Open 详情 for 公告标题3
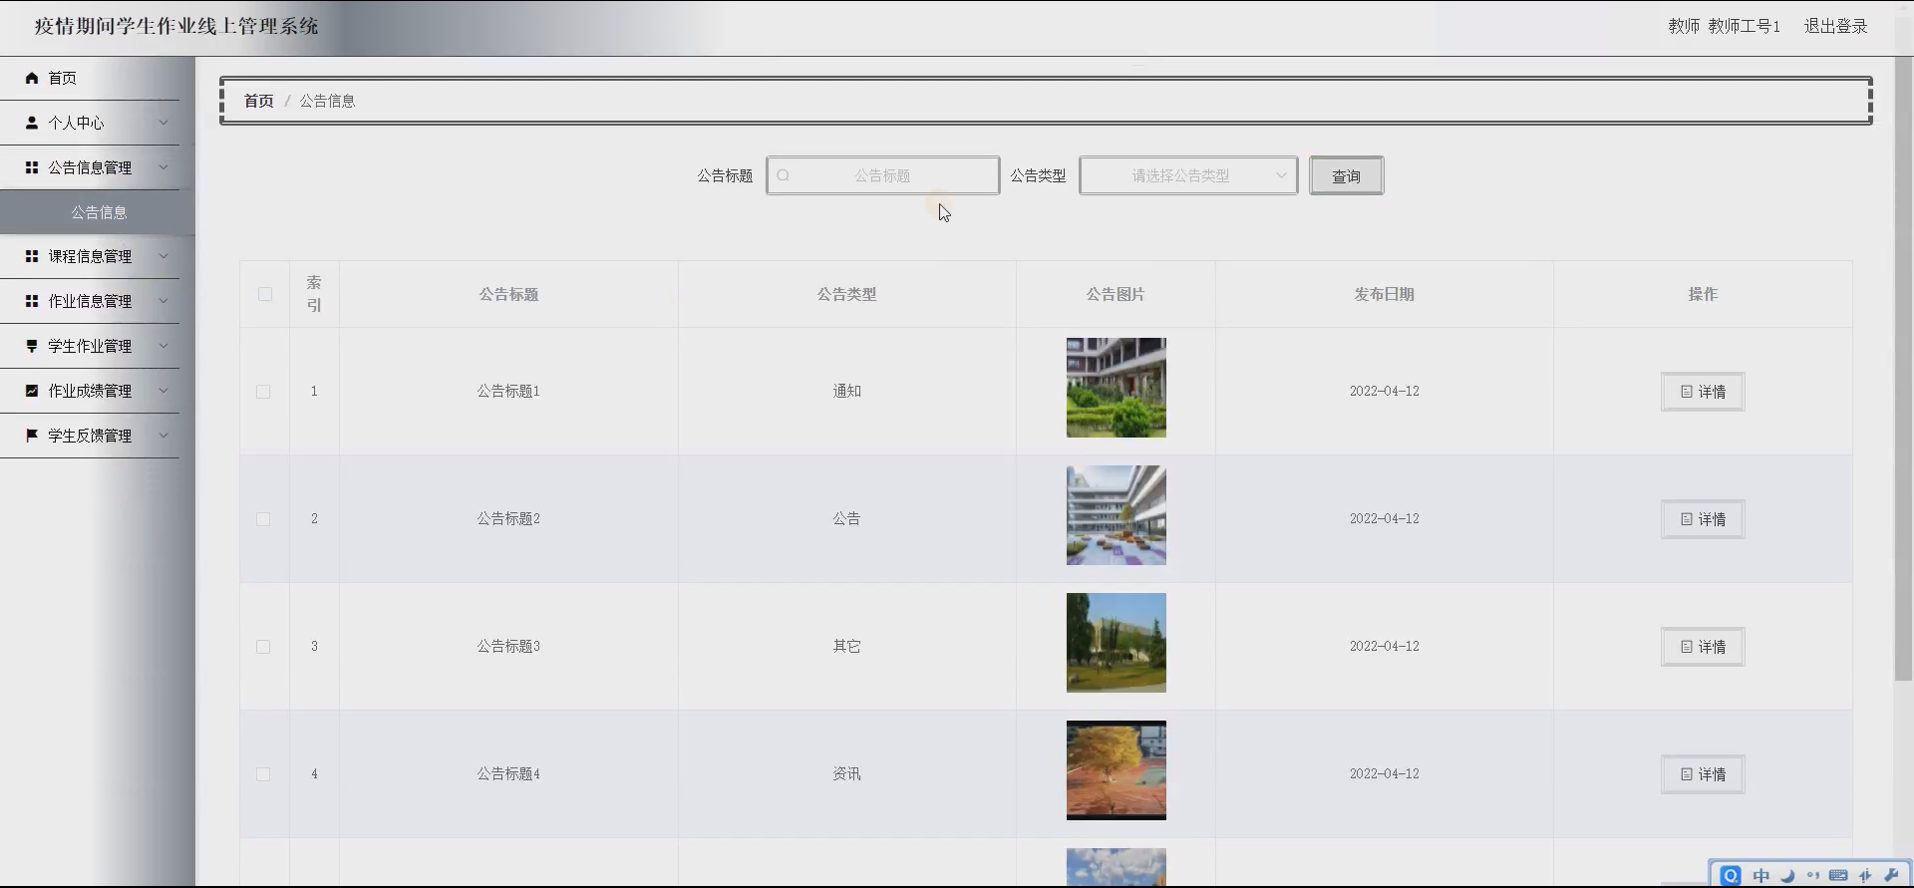The image size is (1914, 888). [1702, 647]
